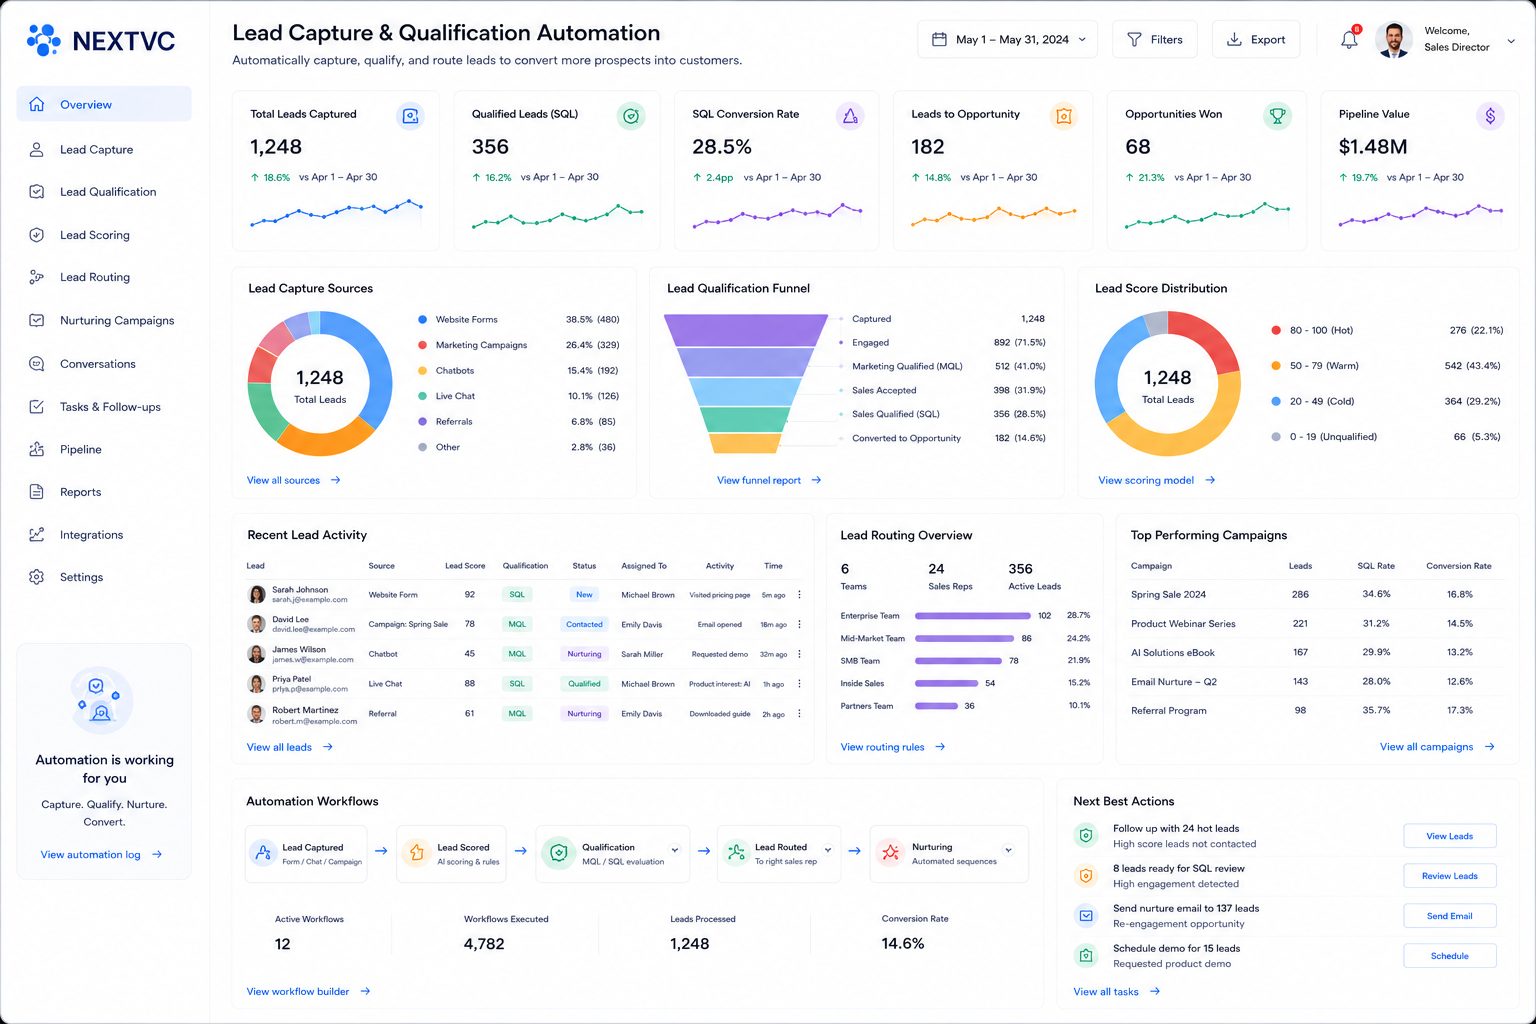Open the View automation log link
This screenshot has height=1024, width=1536.
[101, 855]
